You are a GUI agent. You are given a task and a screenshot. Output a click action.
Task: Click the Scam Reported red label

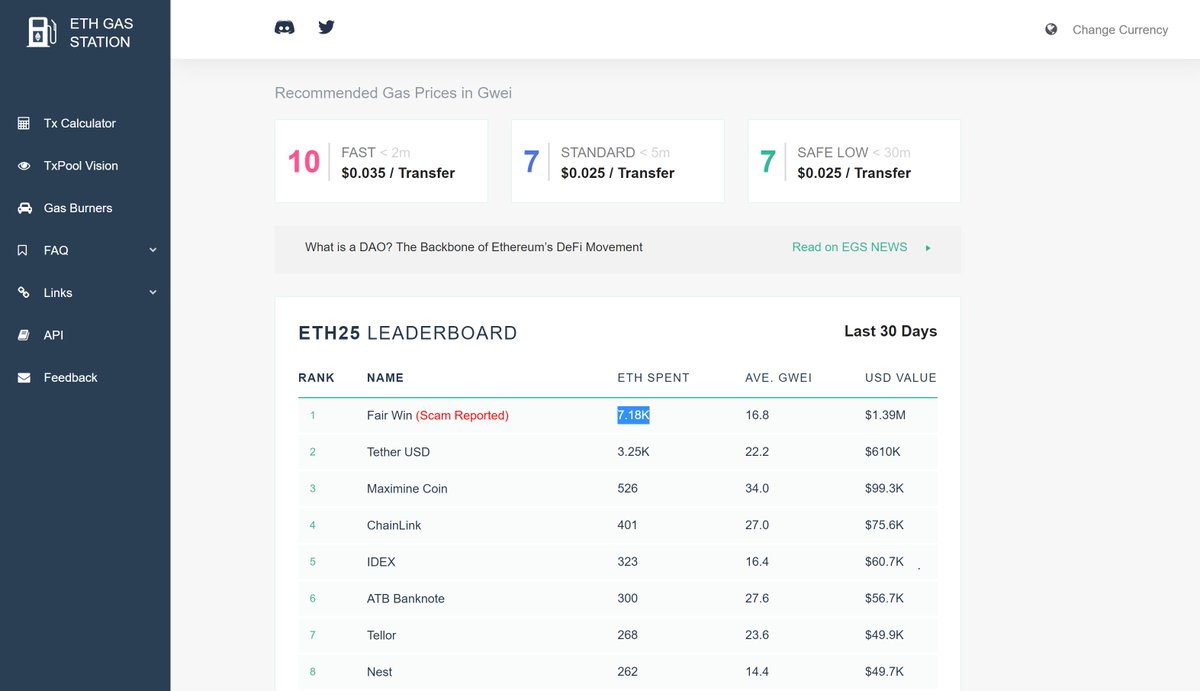[462, 415]
